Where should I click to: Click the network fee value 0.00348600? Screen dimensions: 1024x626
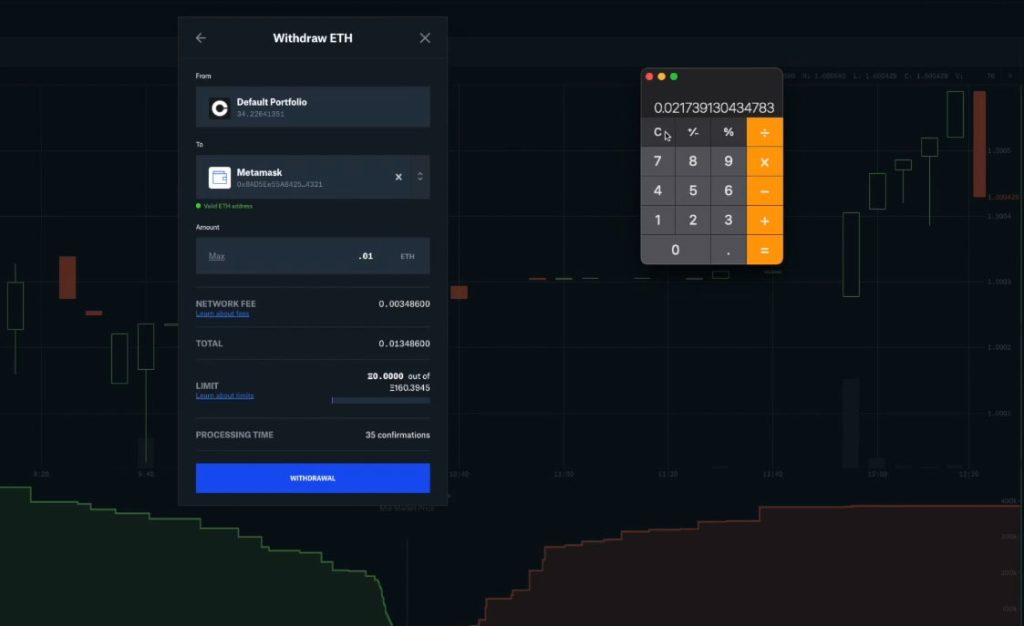404,304
